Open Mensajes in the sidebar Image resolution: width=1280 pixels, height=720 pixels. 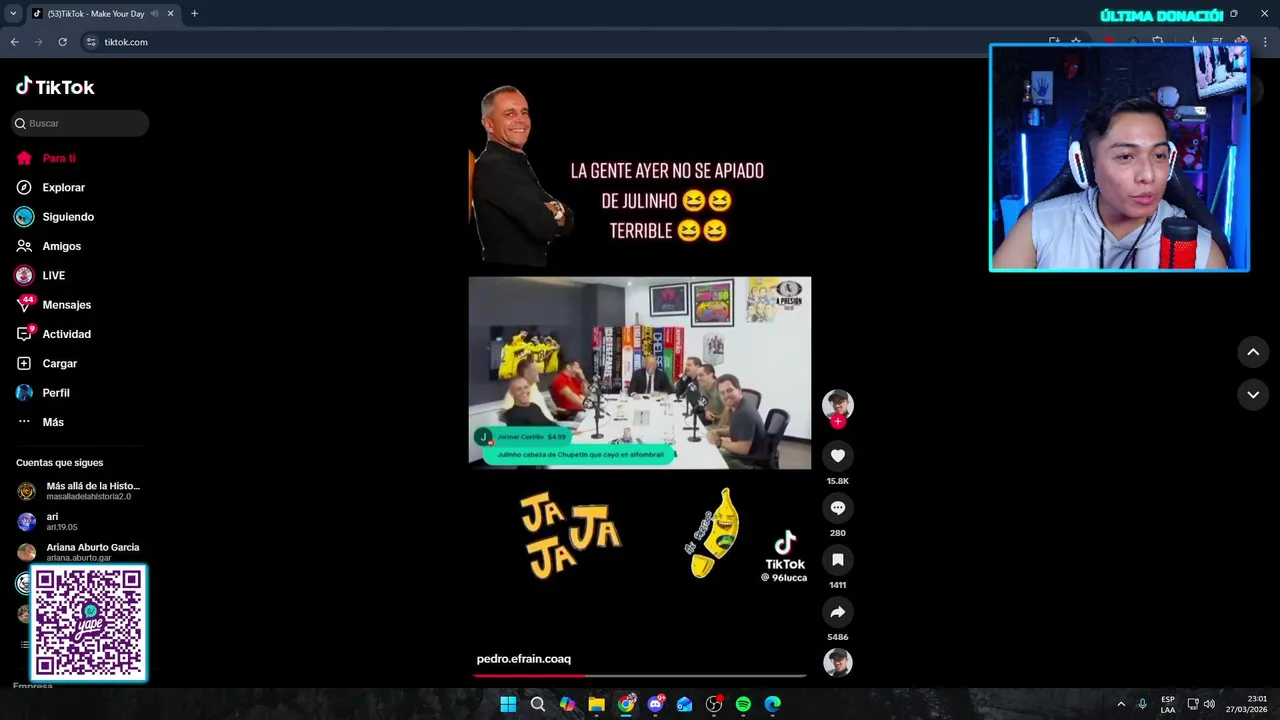(66, 305)
